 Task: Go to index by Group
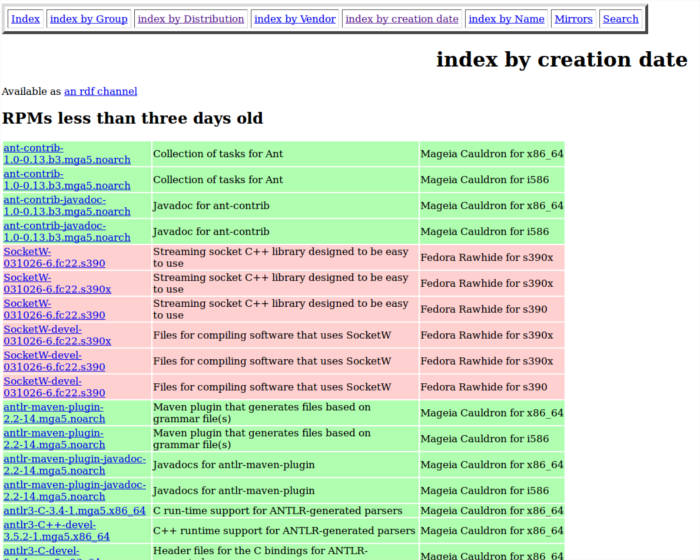(x=89, y=19)
